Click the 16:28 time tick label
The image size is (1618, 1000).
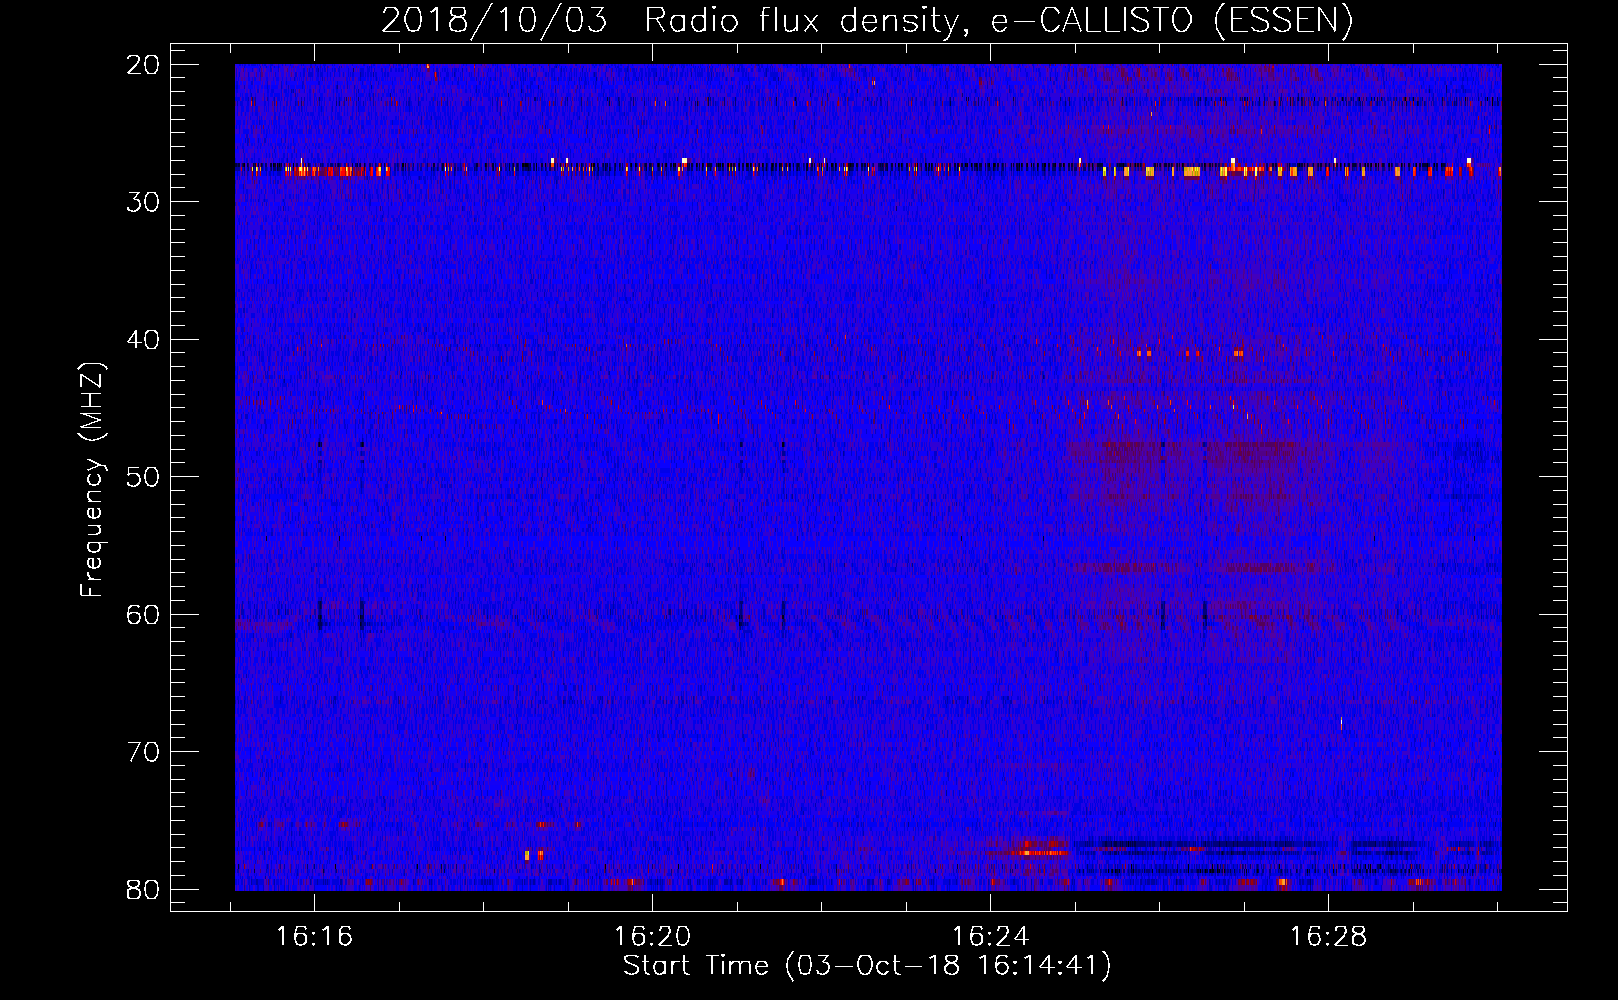[x=1329, y=936]
